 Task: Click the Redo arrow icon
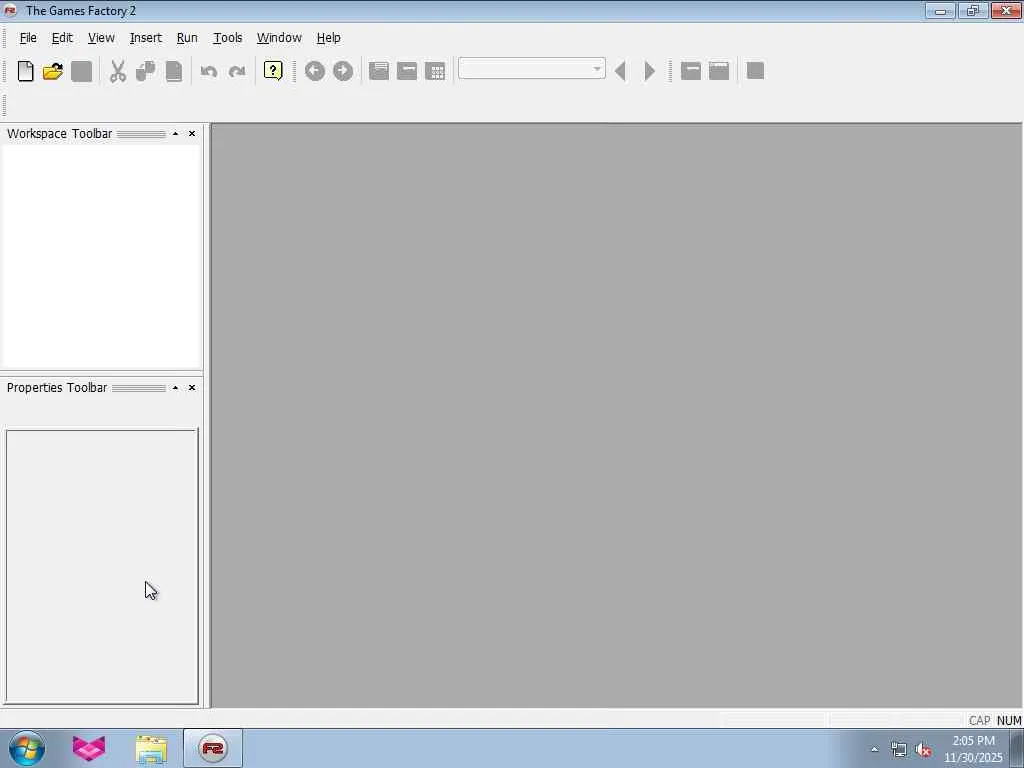(237, 71)
